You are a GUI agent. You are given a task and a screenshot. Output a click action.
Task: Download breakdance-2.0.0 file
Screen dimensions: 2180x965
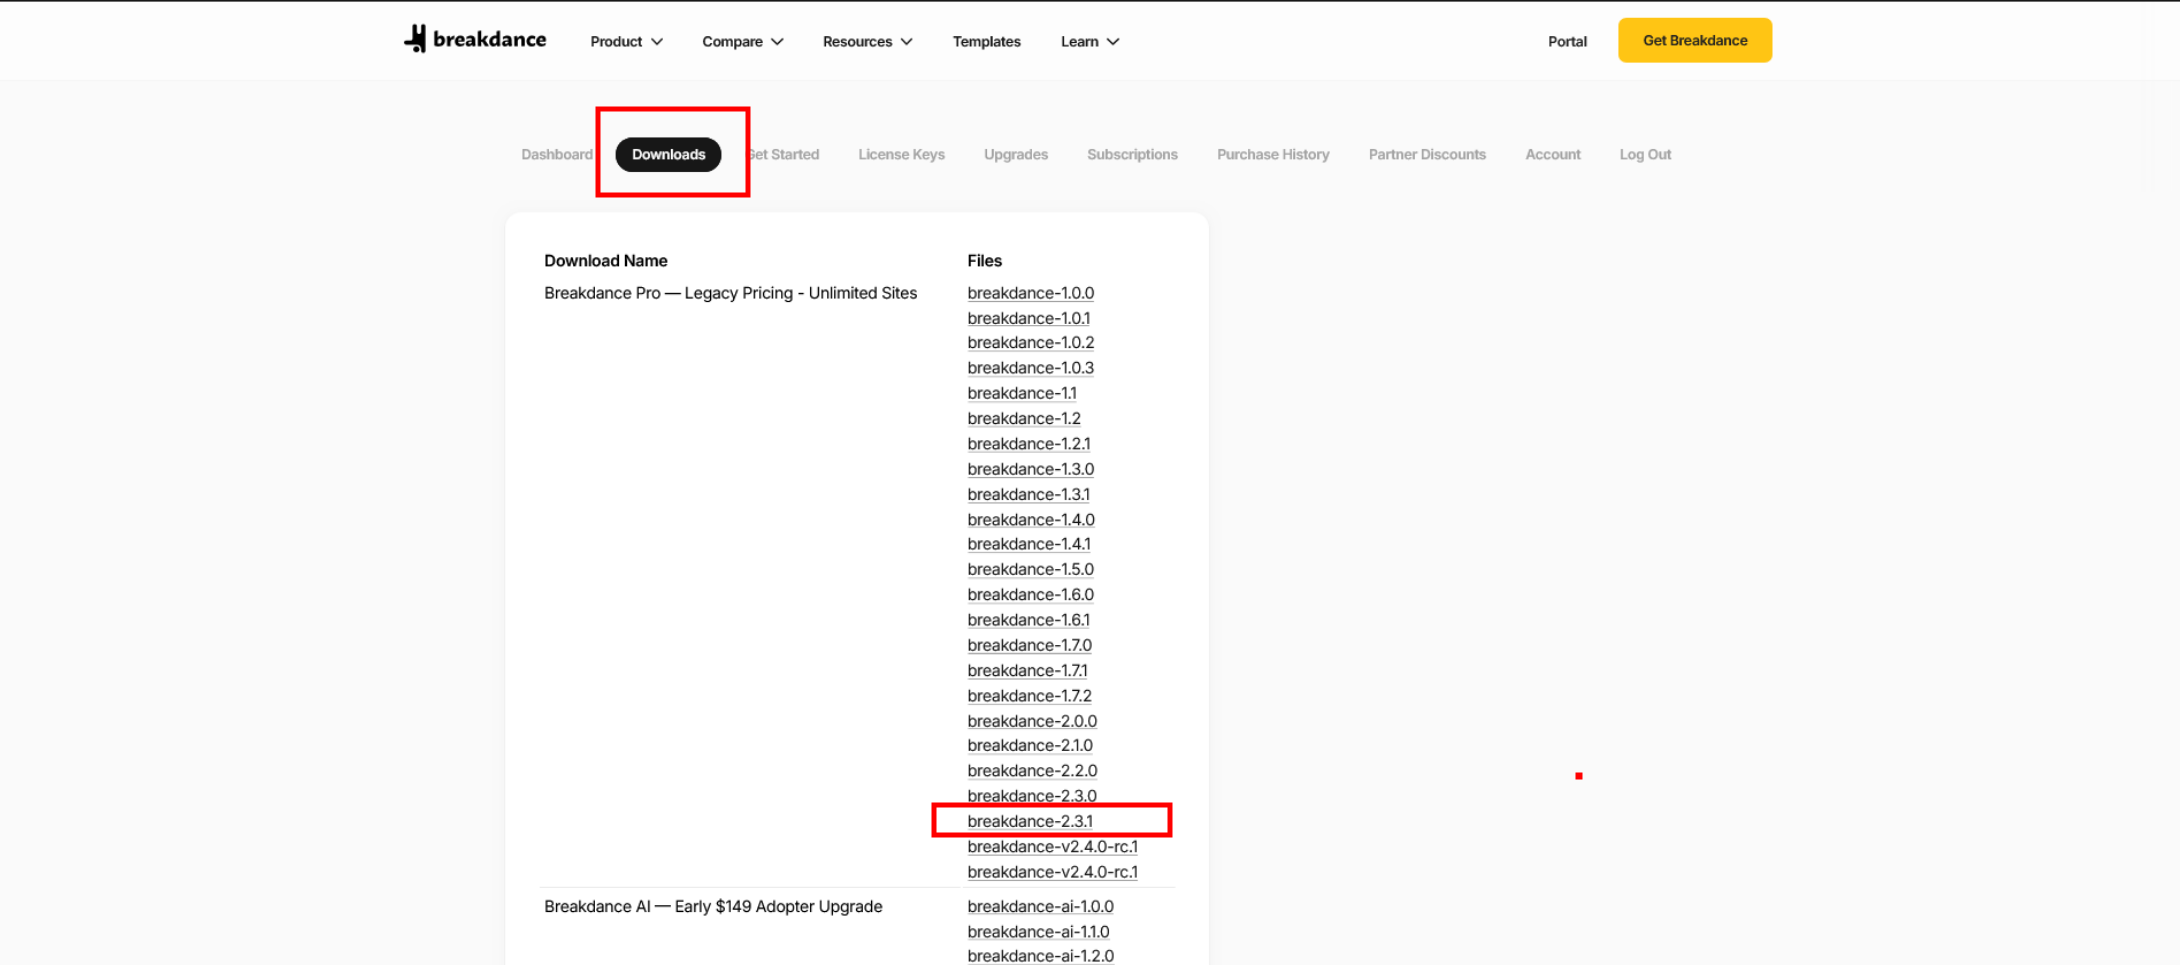pos(1032,721)
